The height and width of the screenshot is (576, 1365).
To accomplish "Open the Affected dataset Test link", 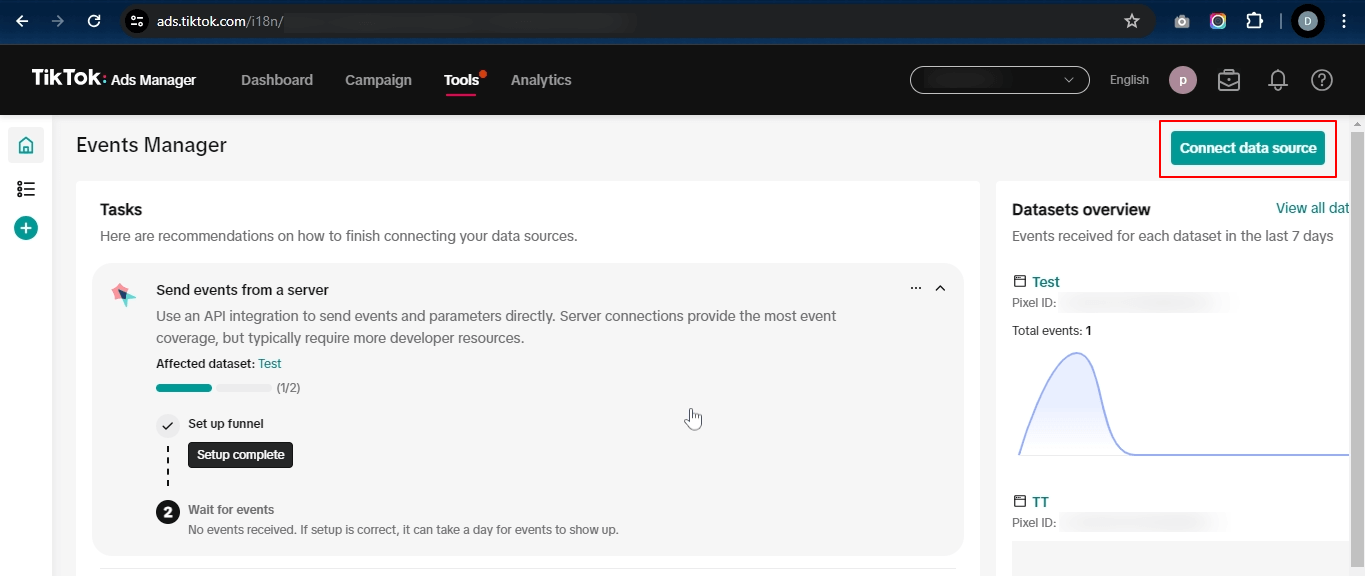I will pos(270,364).
